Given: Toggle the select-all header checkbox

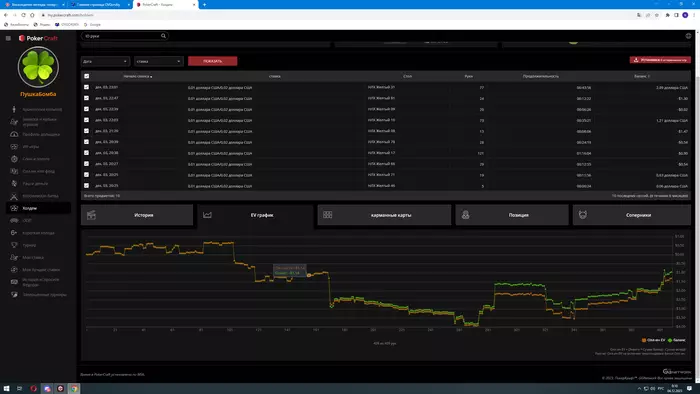Looking at the screenshot, I should click(87, 76).
